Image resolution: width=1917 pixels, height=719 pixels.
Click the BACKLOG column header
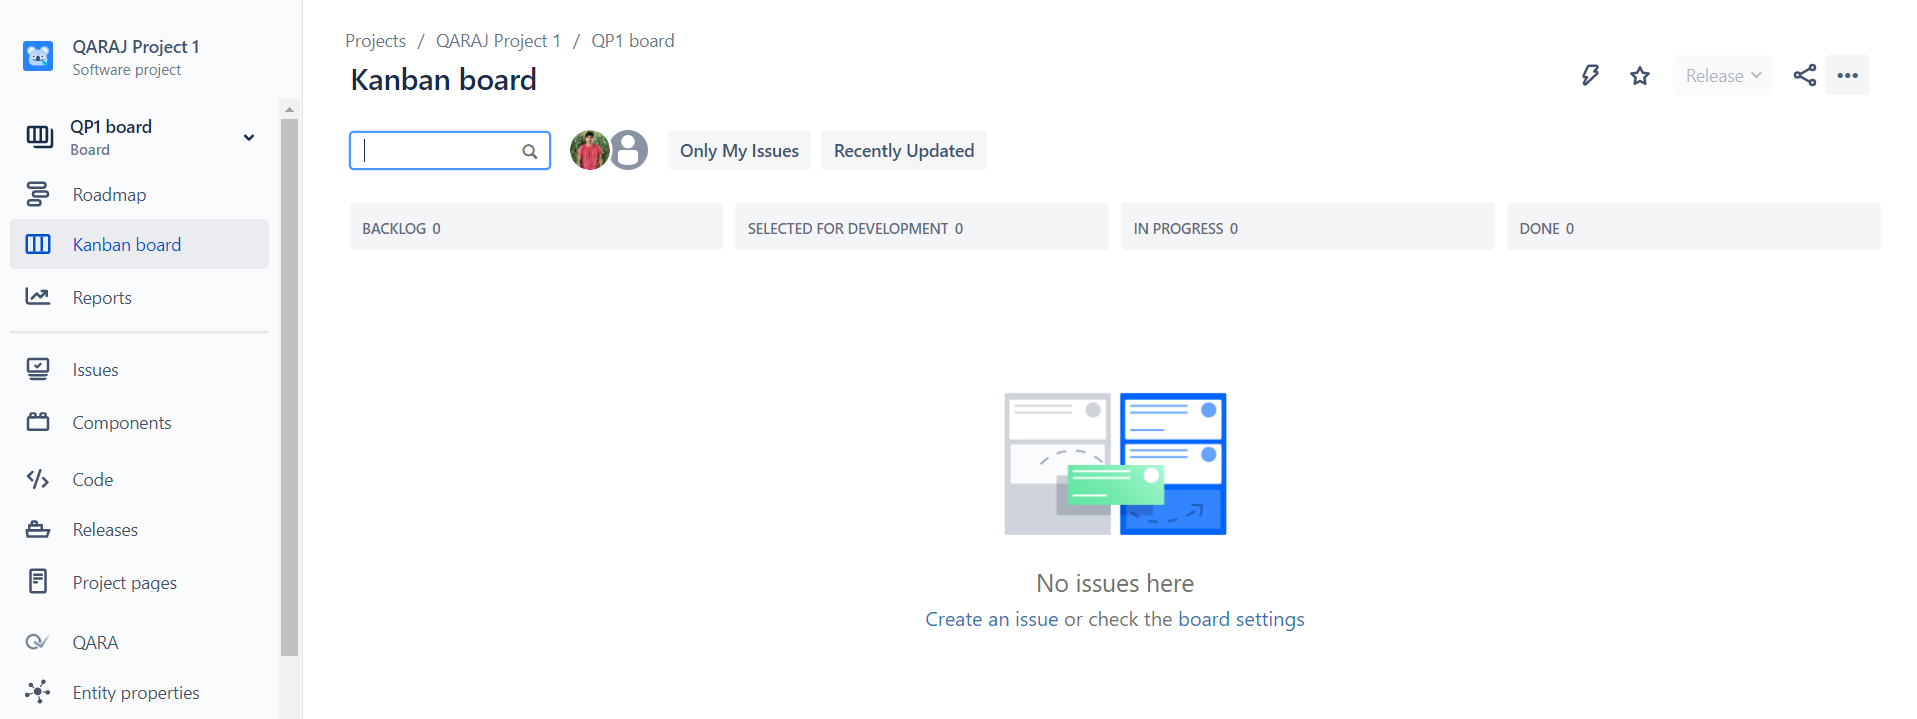point(536,227)
